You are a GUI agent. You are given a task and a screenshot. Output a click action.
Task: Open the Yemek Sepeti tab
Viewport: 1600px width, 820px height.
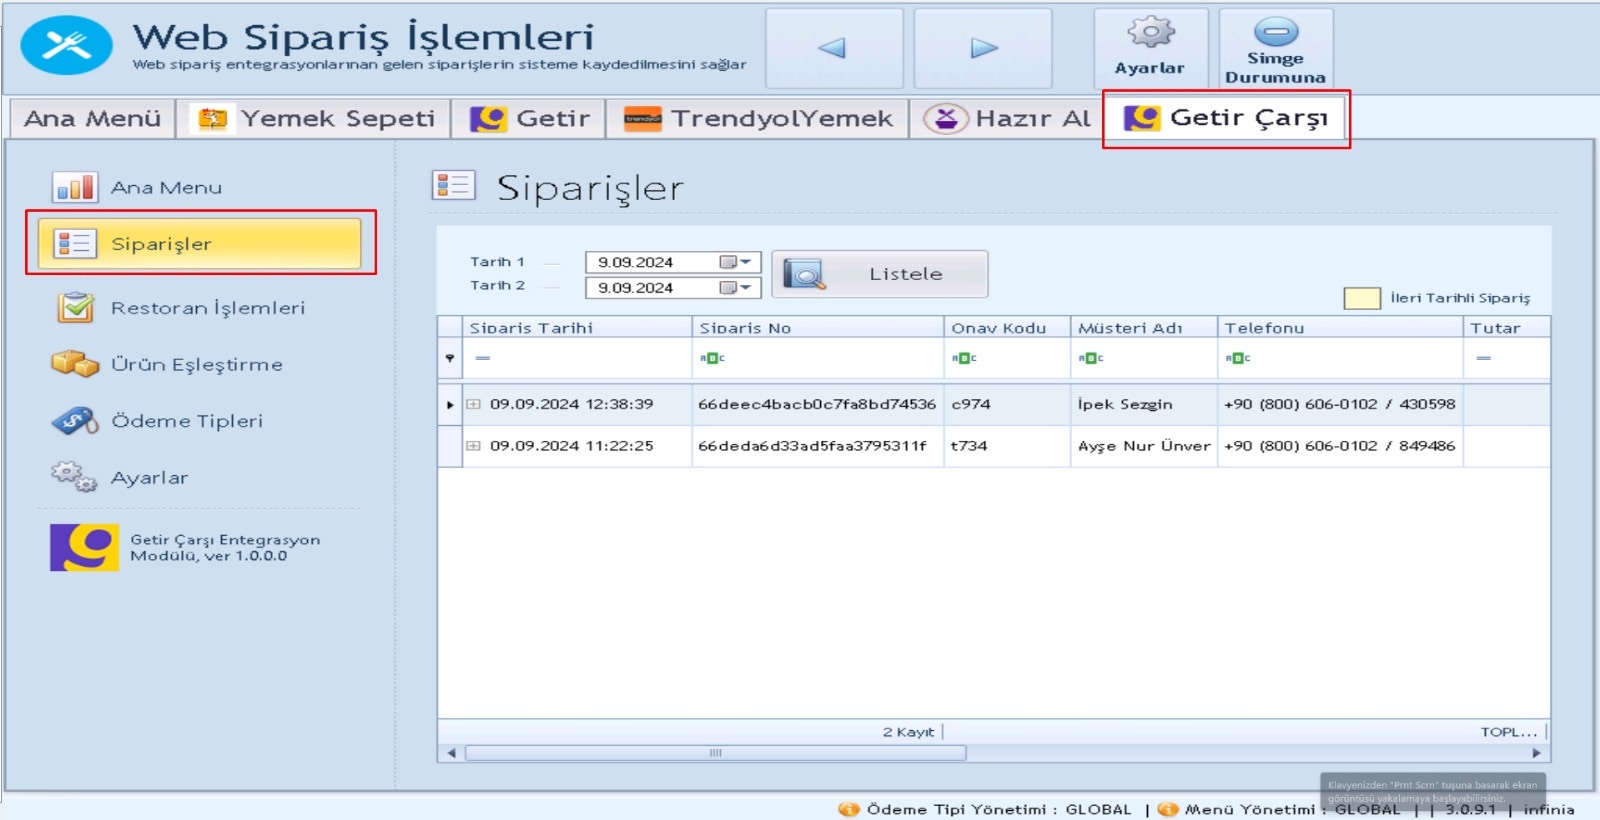point(315,118)
